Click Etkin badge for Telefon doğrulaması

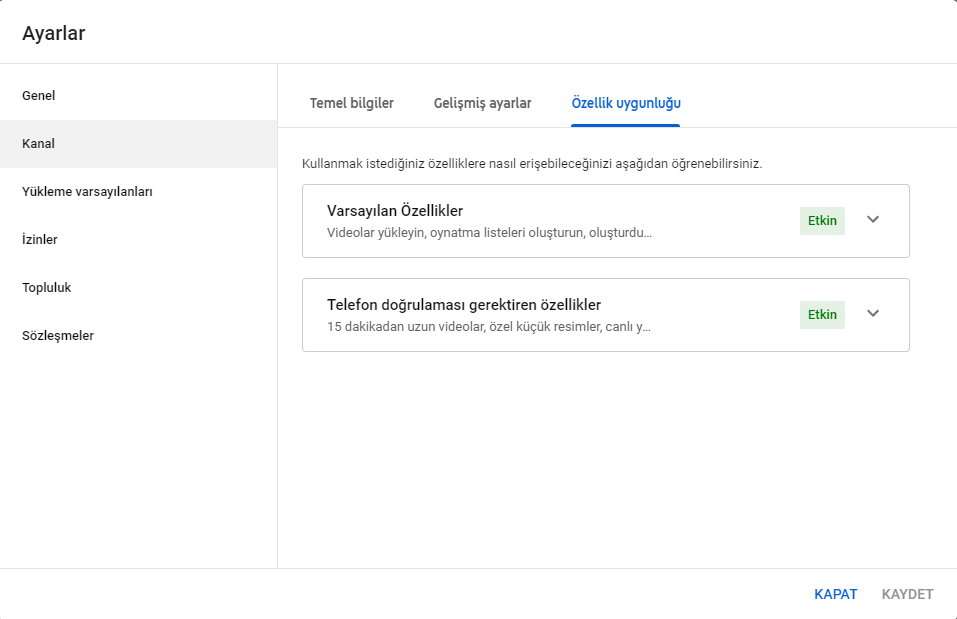(x=822, y=315)
